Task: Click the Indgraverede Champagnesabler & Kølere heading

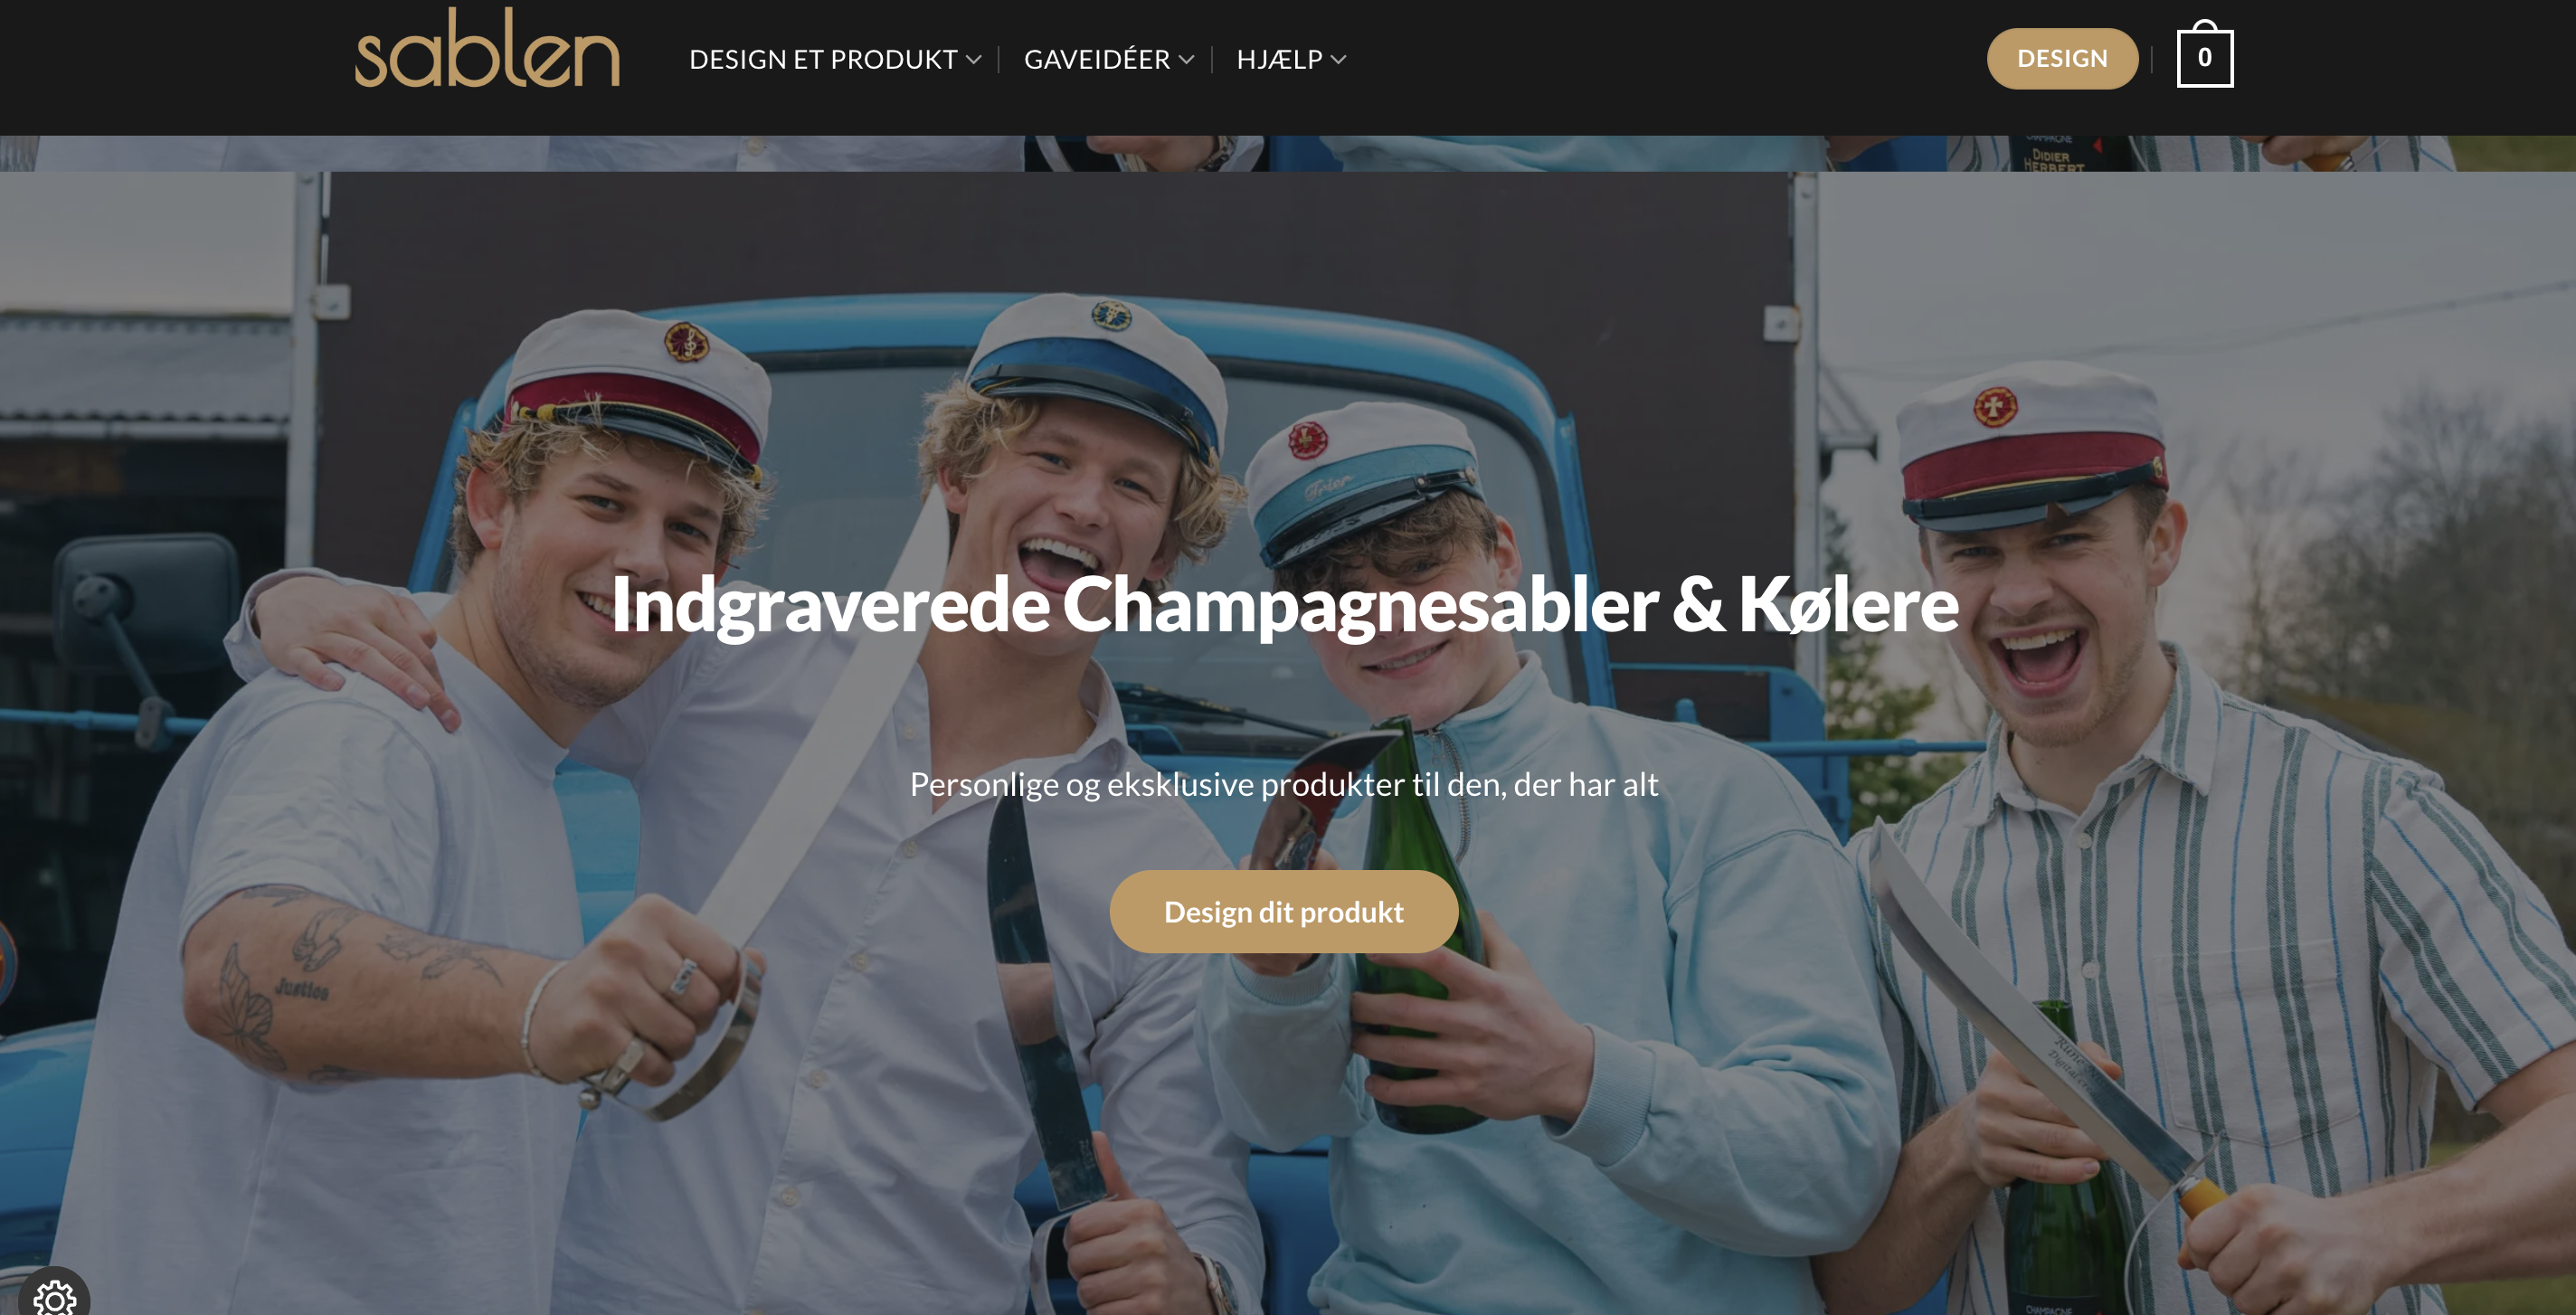Action: click(x=1285, y=604)
